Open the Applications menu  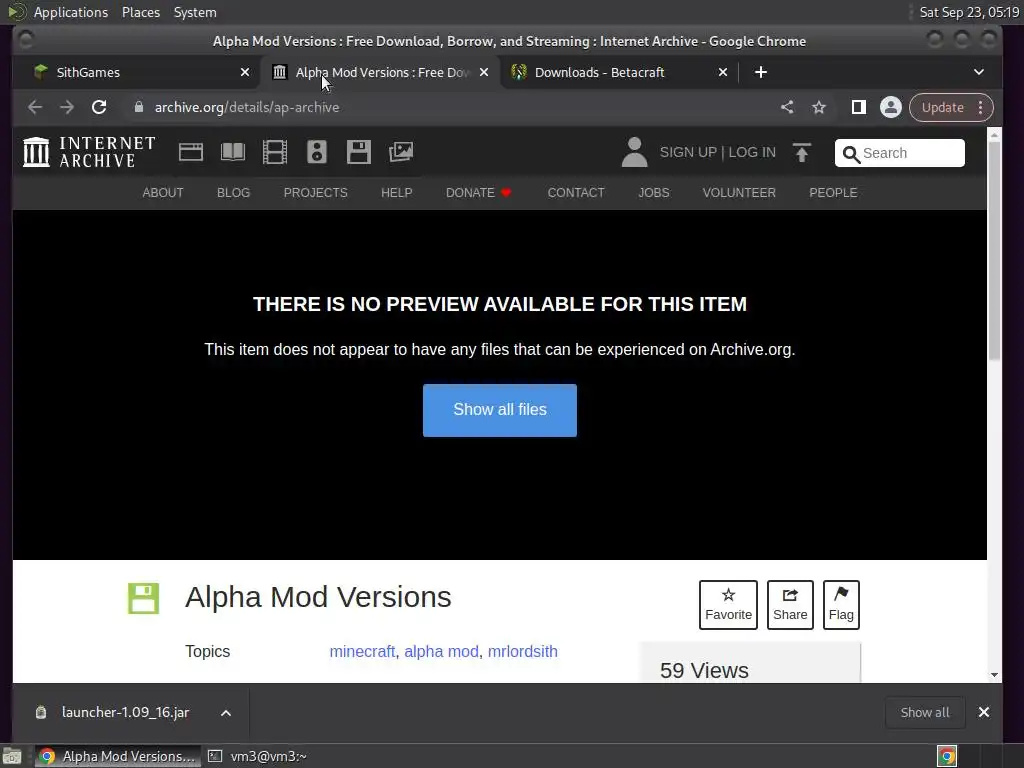[x=71, y=12]
